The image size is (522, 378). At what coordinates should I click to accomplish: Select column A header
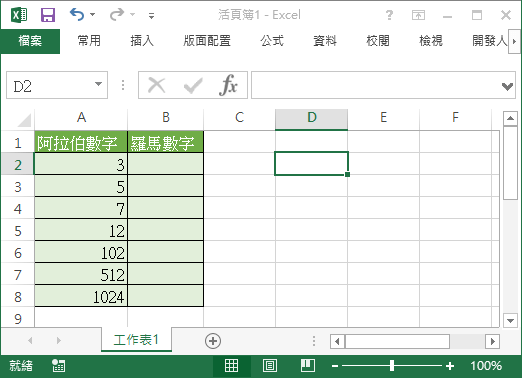tap(81, 118)
